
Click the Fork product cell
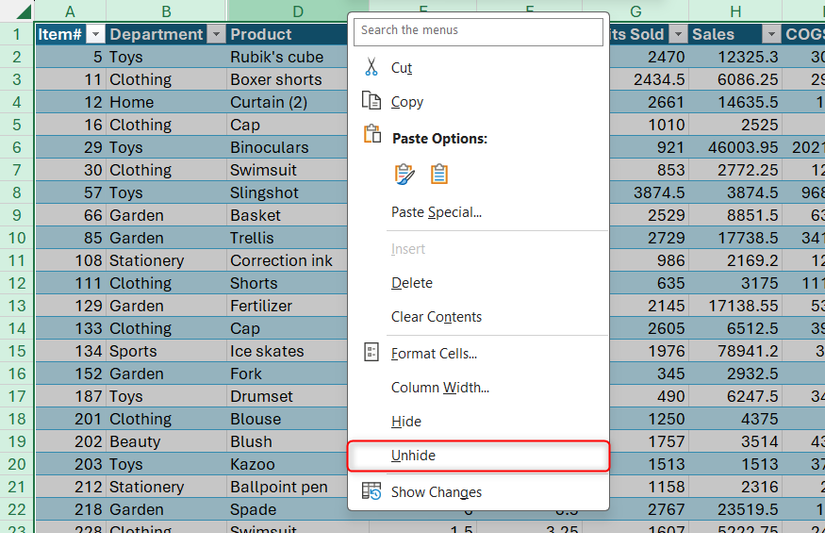[288, 374]
